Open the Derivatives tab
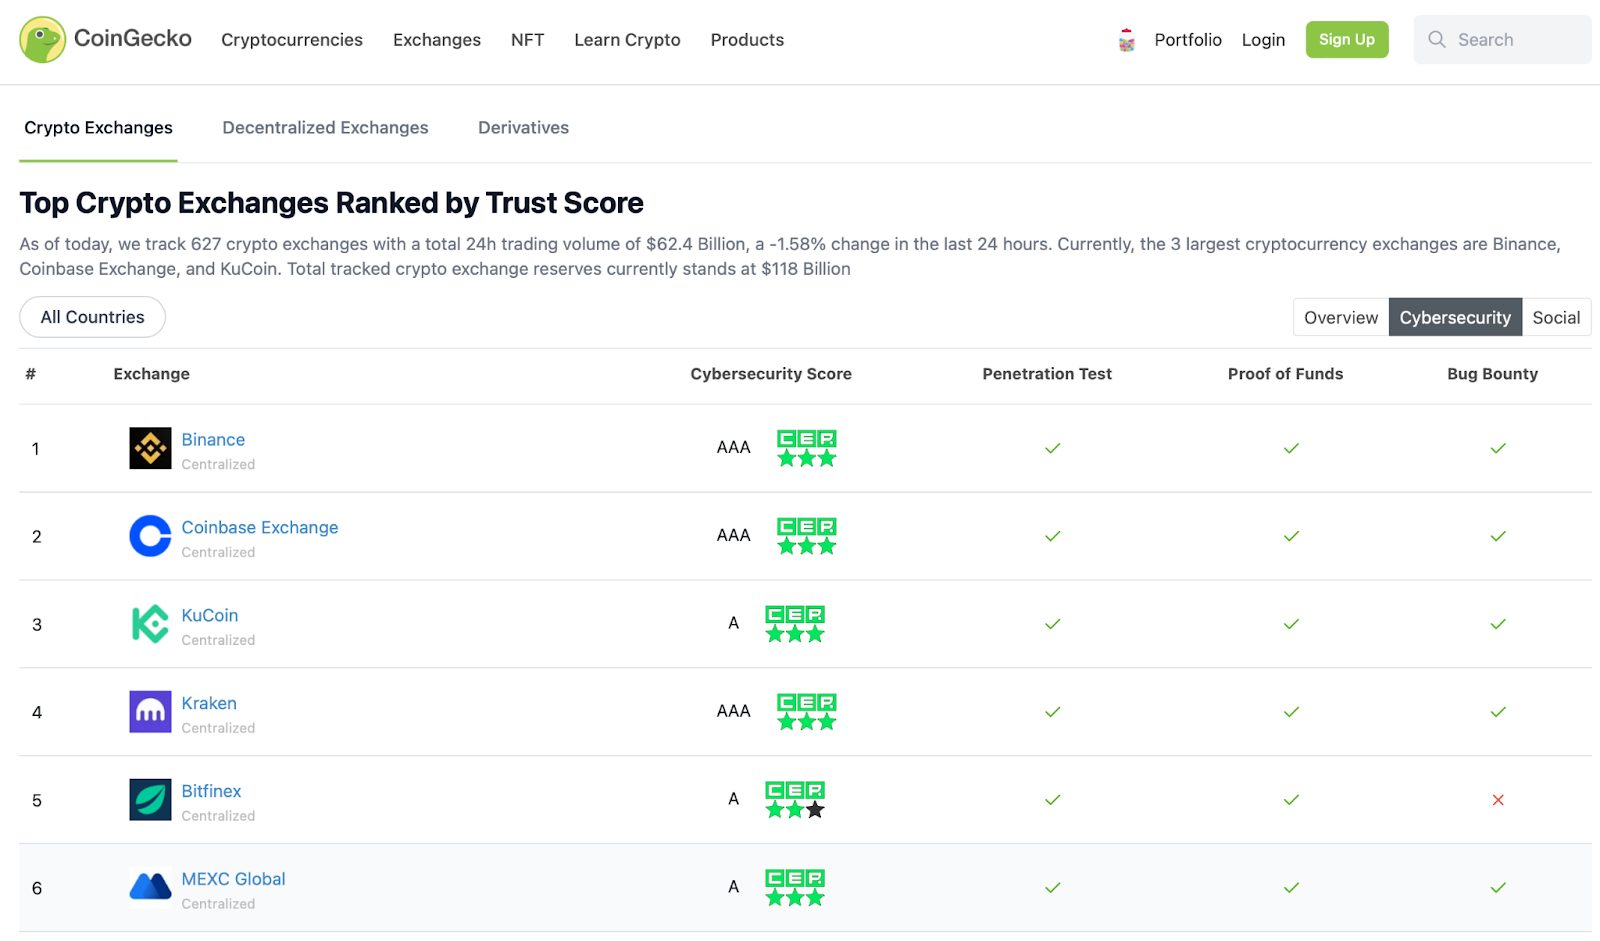Screen dimensions: 1600x941 click(523, 128)
